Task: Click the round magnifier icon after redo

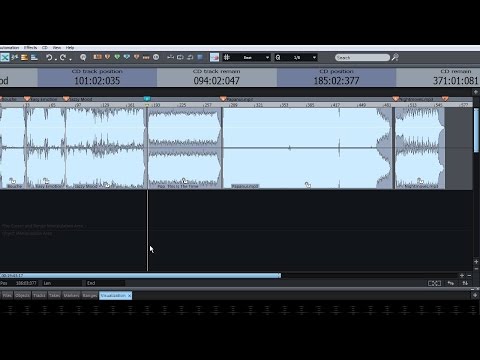Action: (83, 58)
